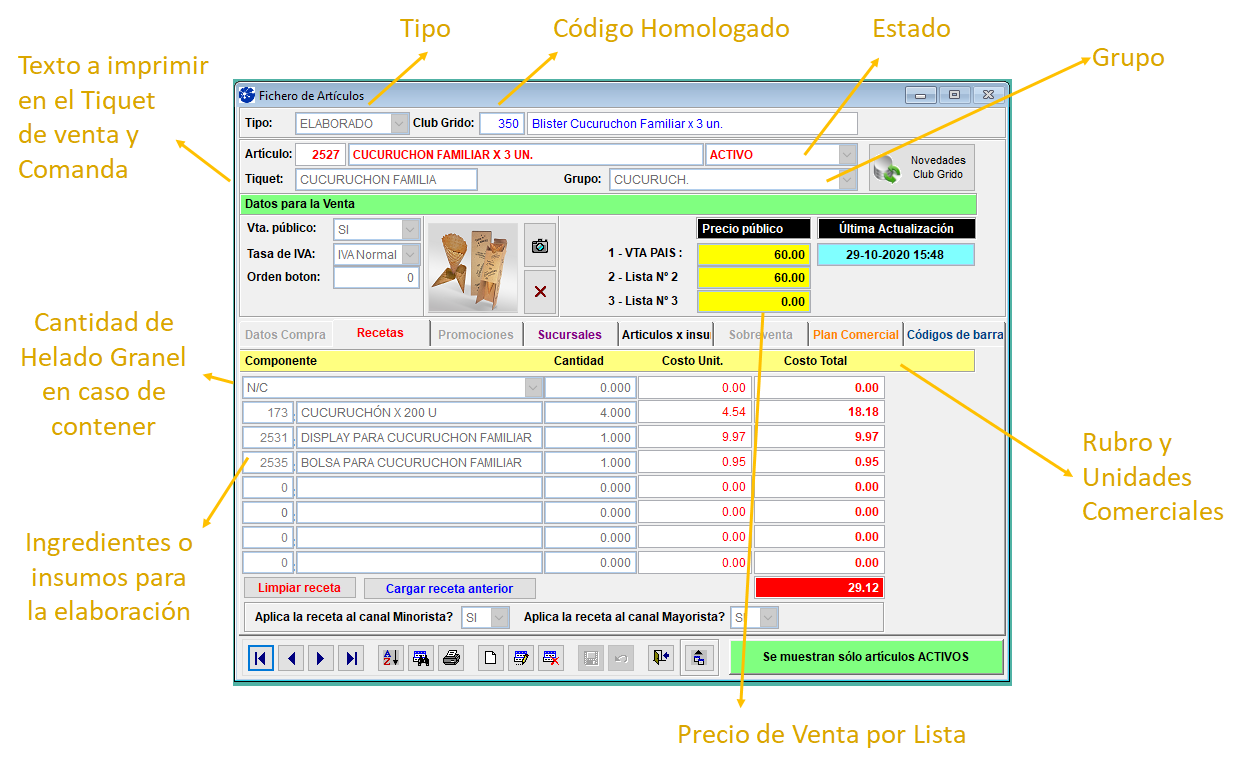Click the Cargar receta anterior button

449,589
